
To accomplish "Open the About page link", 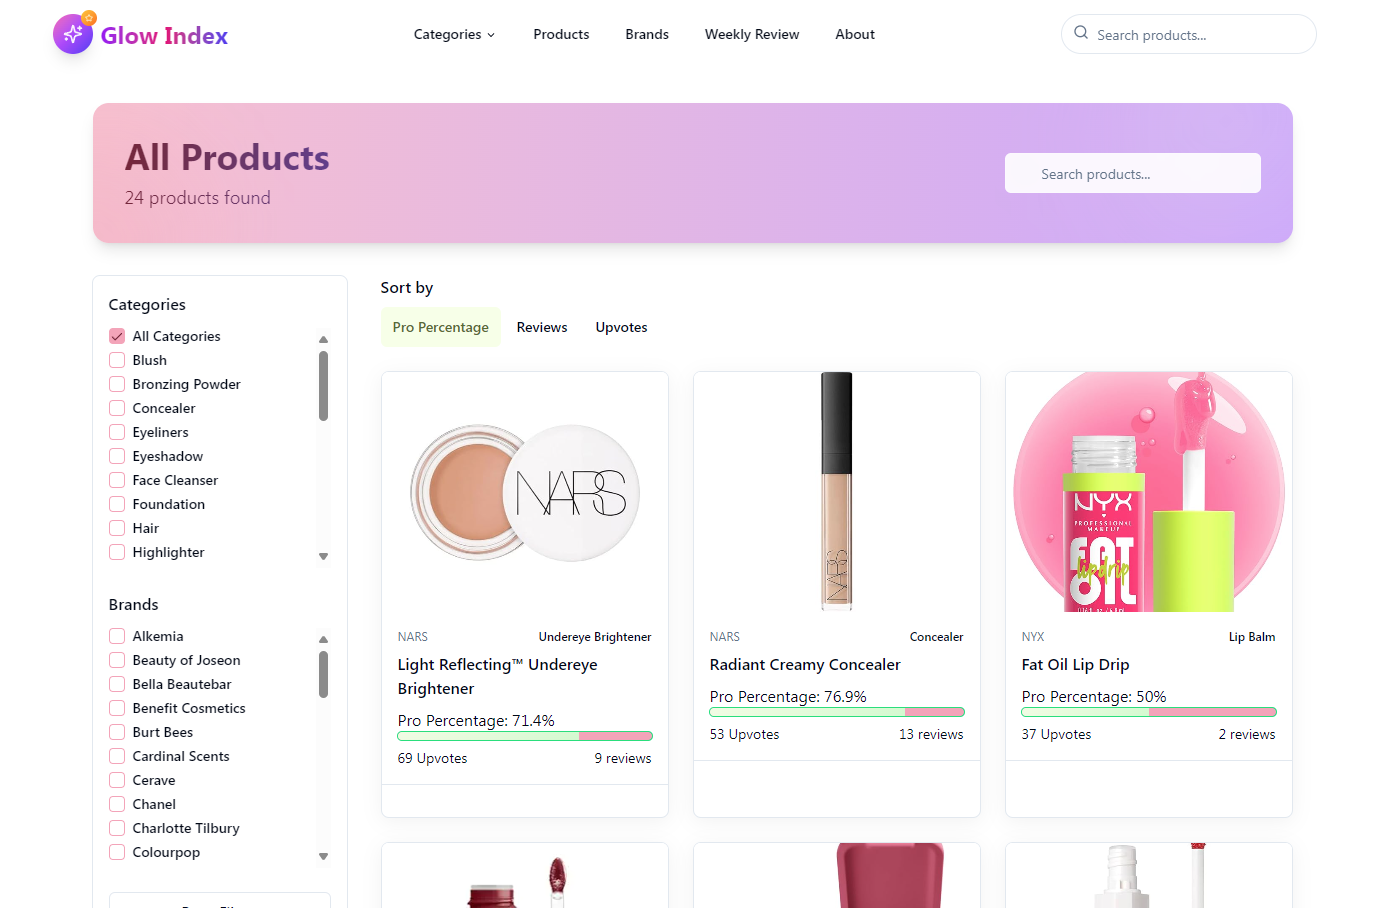I will click(x=855, y=34).
